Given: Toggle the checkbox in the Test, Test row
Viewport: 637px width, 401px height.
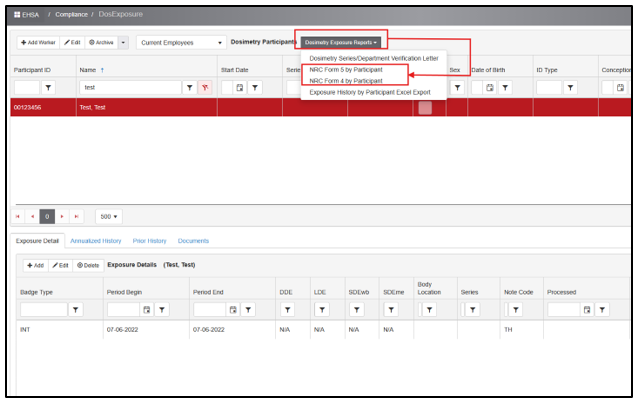Looking at the screenshot, I should click(x=425, y=108).
